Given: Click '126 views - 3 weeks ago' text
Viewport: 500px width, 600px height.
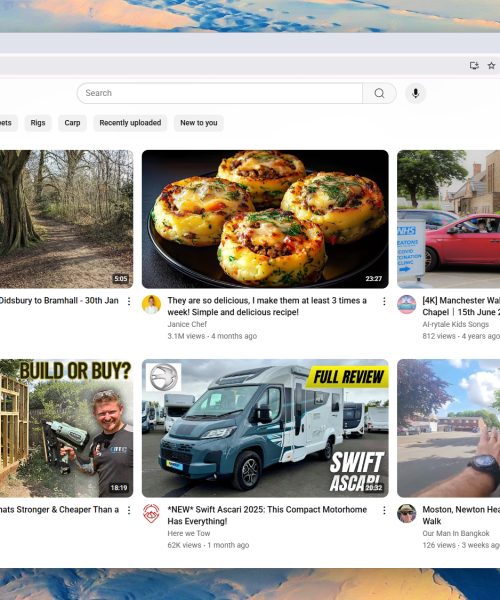Looking at the screenshot, I should point(461,545).
